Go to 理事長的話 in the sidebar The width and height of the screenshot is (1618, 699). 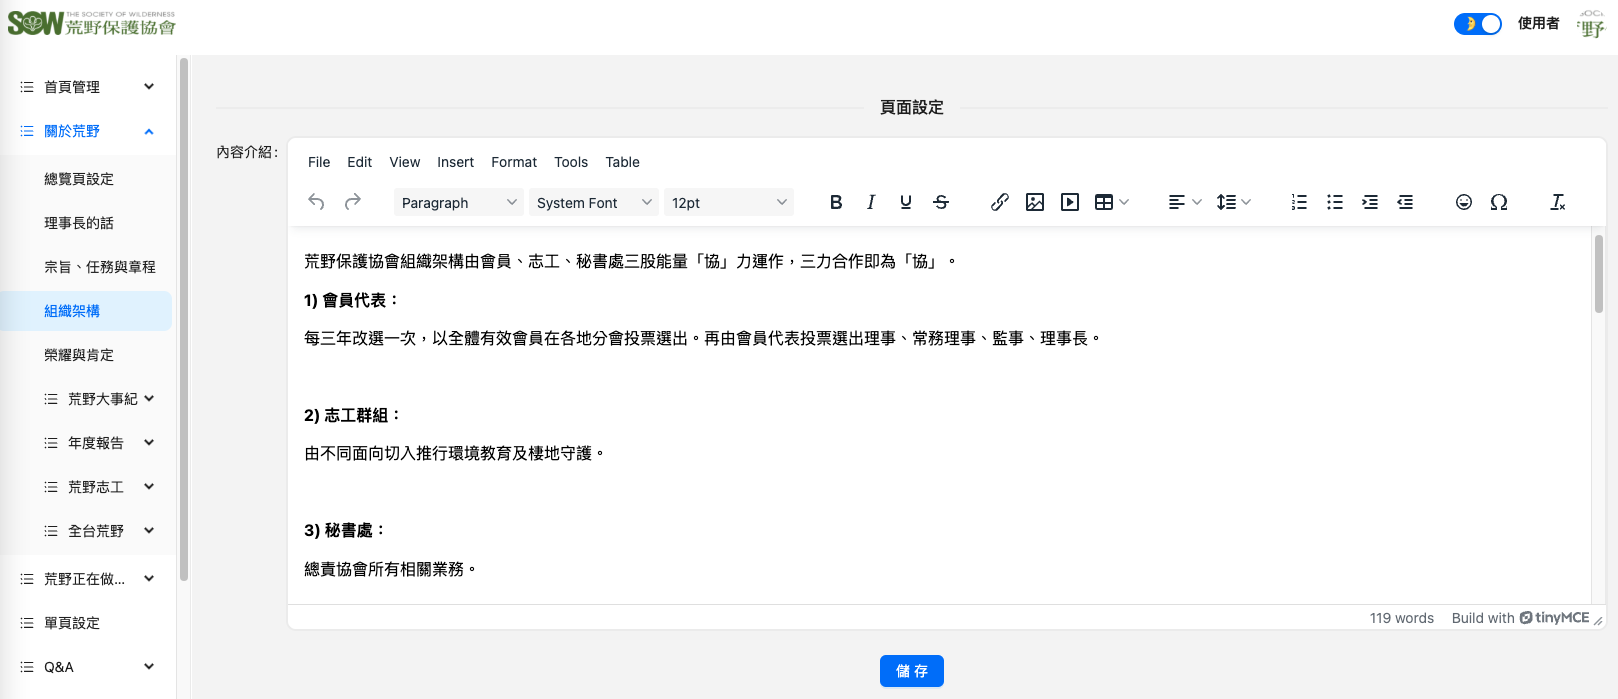(79, 223)
